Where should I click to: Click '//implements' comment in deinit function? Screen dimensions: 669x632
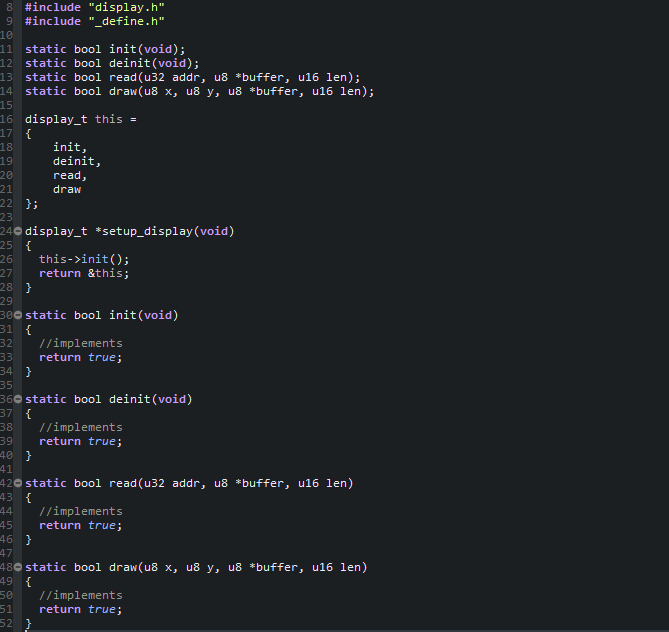click(81, 428)
